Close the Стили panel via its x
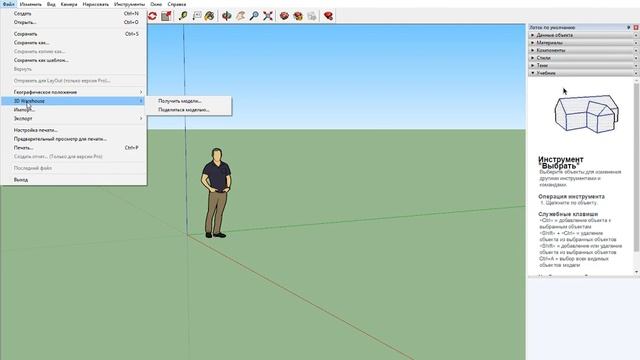The image size is (640, 360). click(636, 58)
